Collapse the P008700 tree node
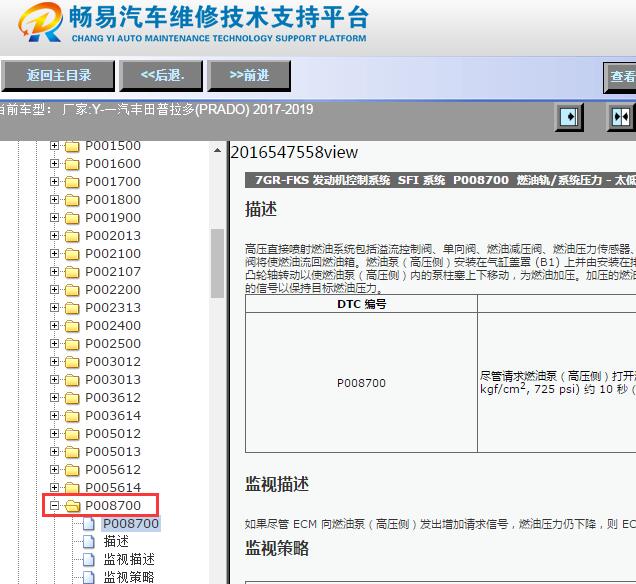This screenshot has width=636, height=584. click(54, 505)
